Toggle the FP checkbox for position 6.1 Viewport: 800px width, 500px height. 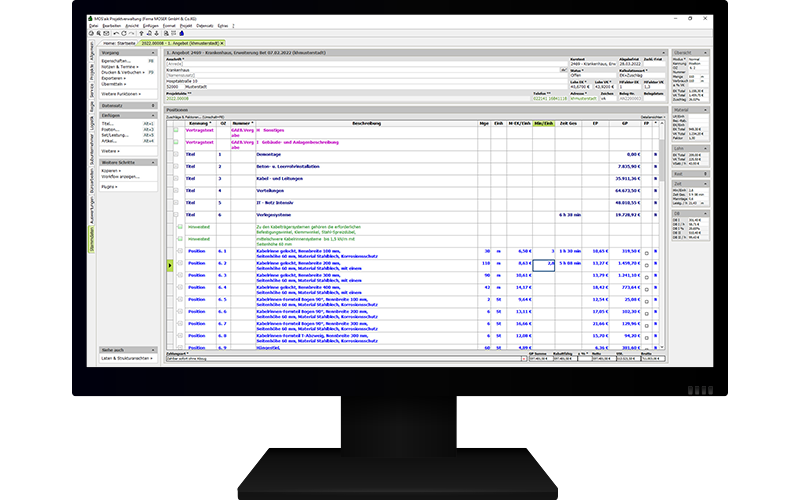[646, 253]
